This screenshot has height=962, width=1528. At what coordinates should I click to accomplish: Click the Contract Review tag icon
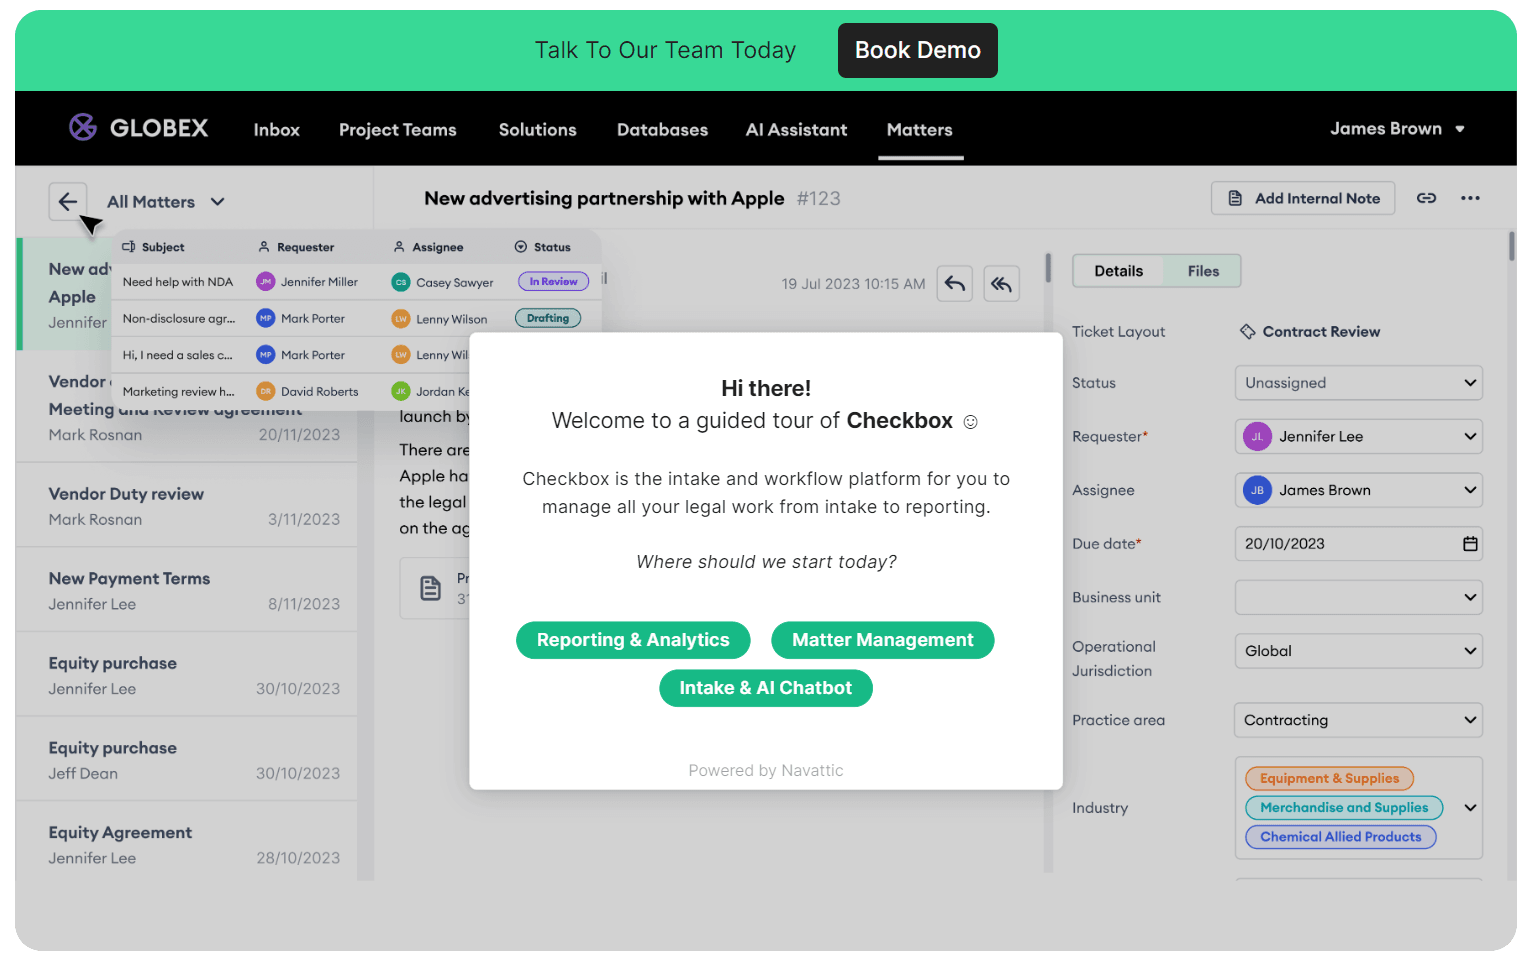[x=1248, y=331]
